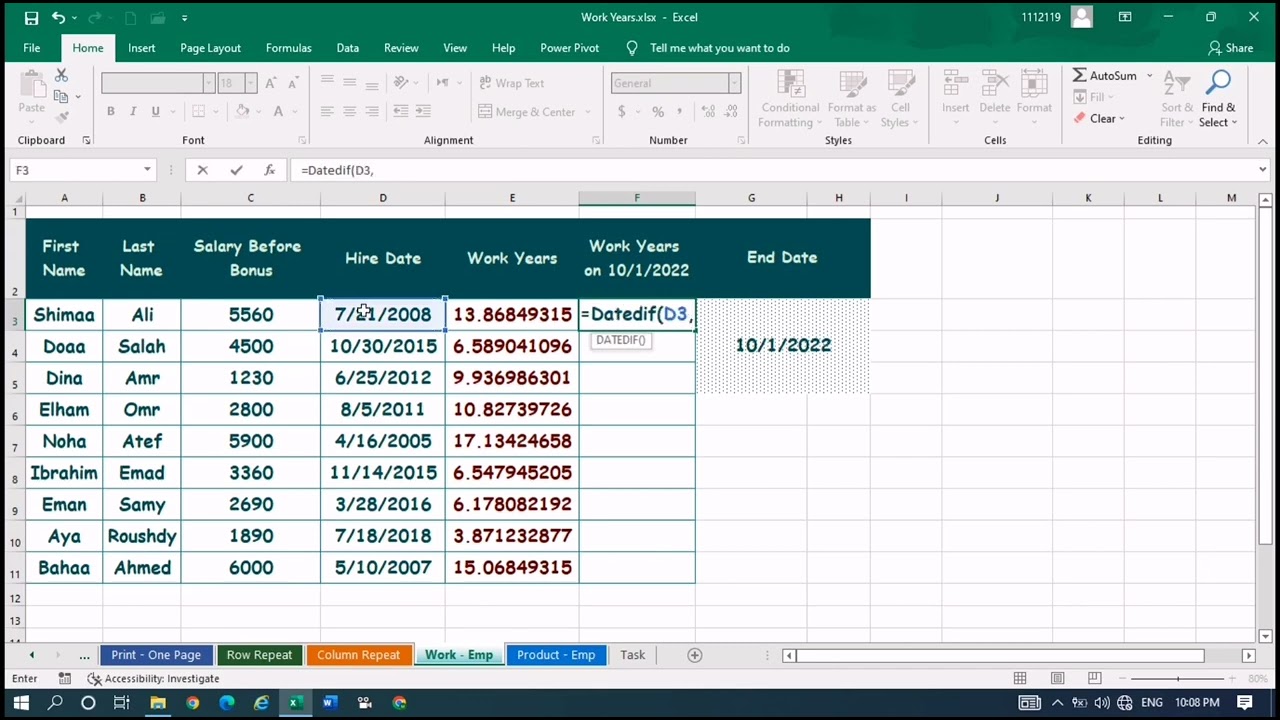The width and height of the screenshot is (1280, 720).
Task: Click the Cut scissors icon
Action: pos(61,76)
